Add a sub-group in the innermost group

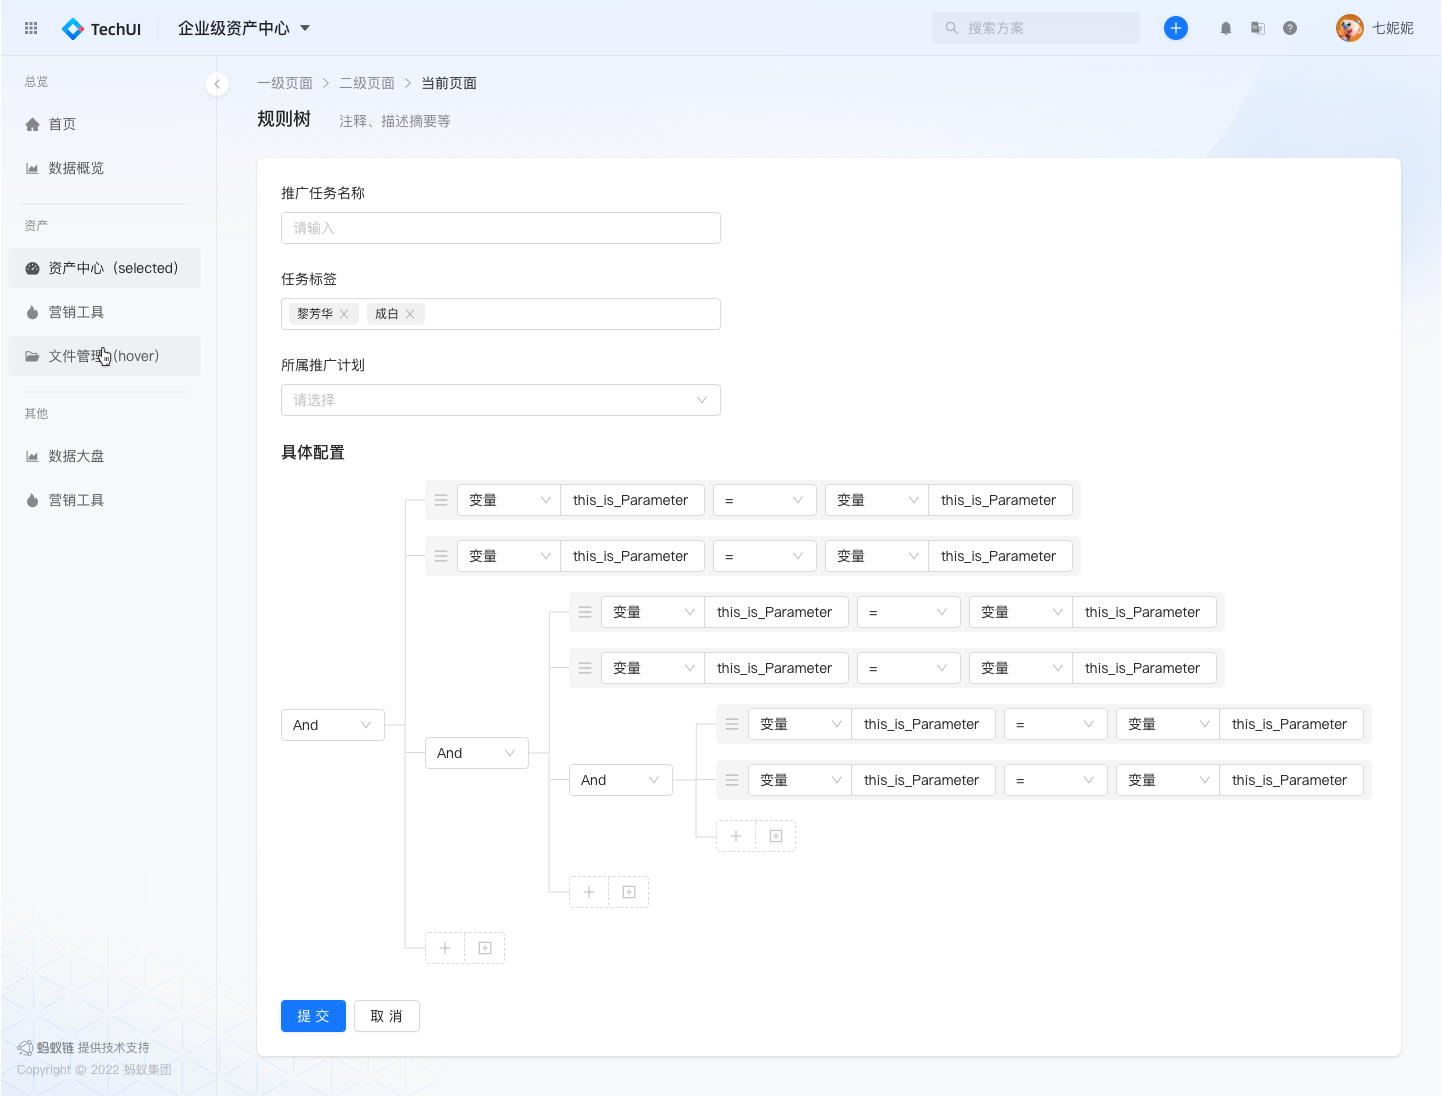point(776,836)
